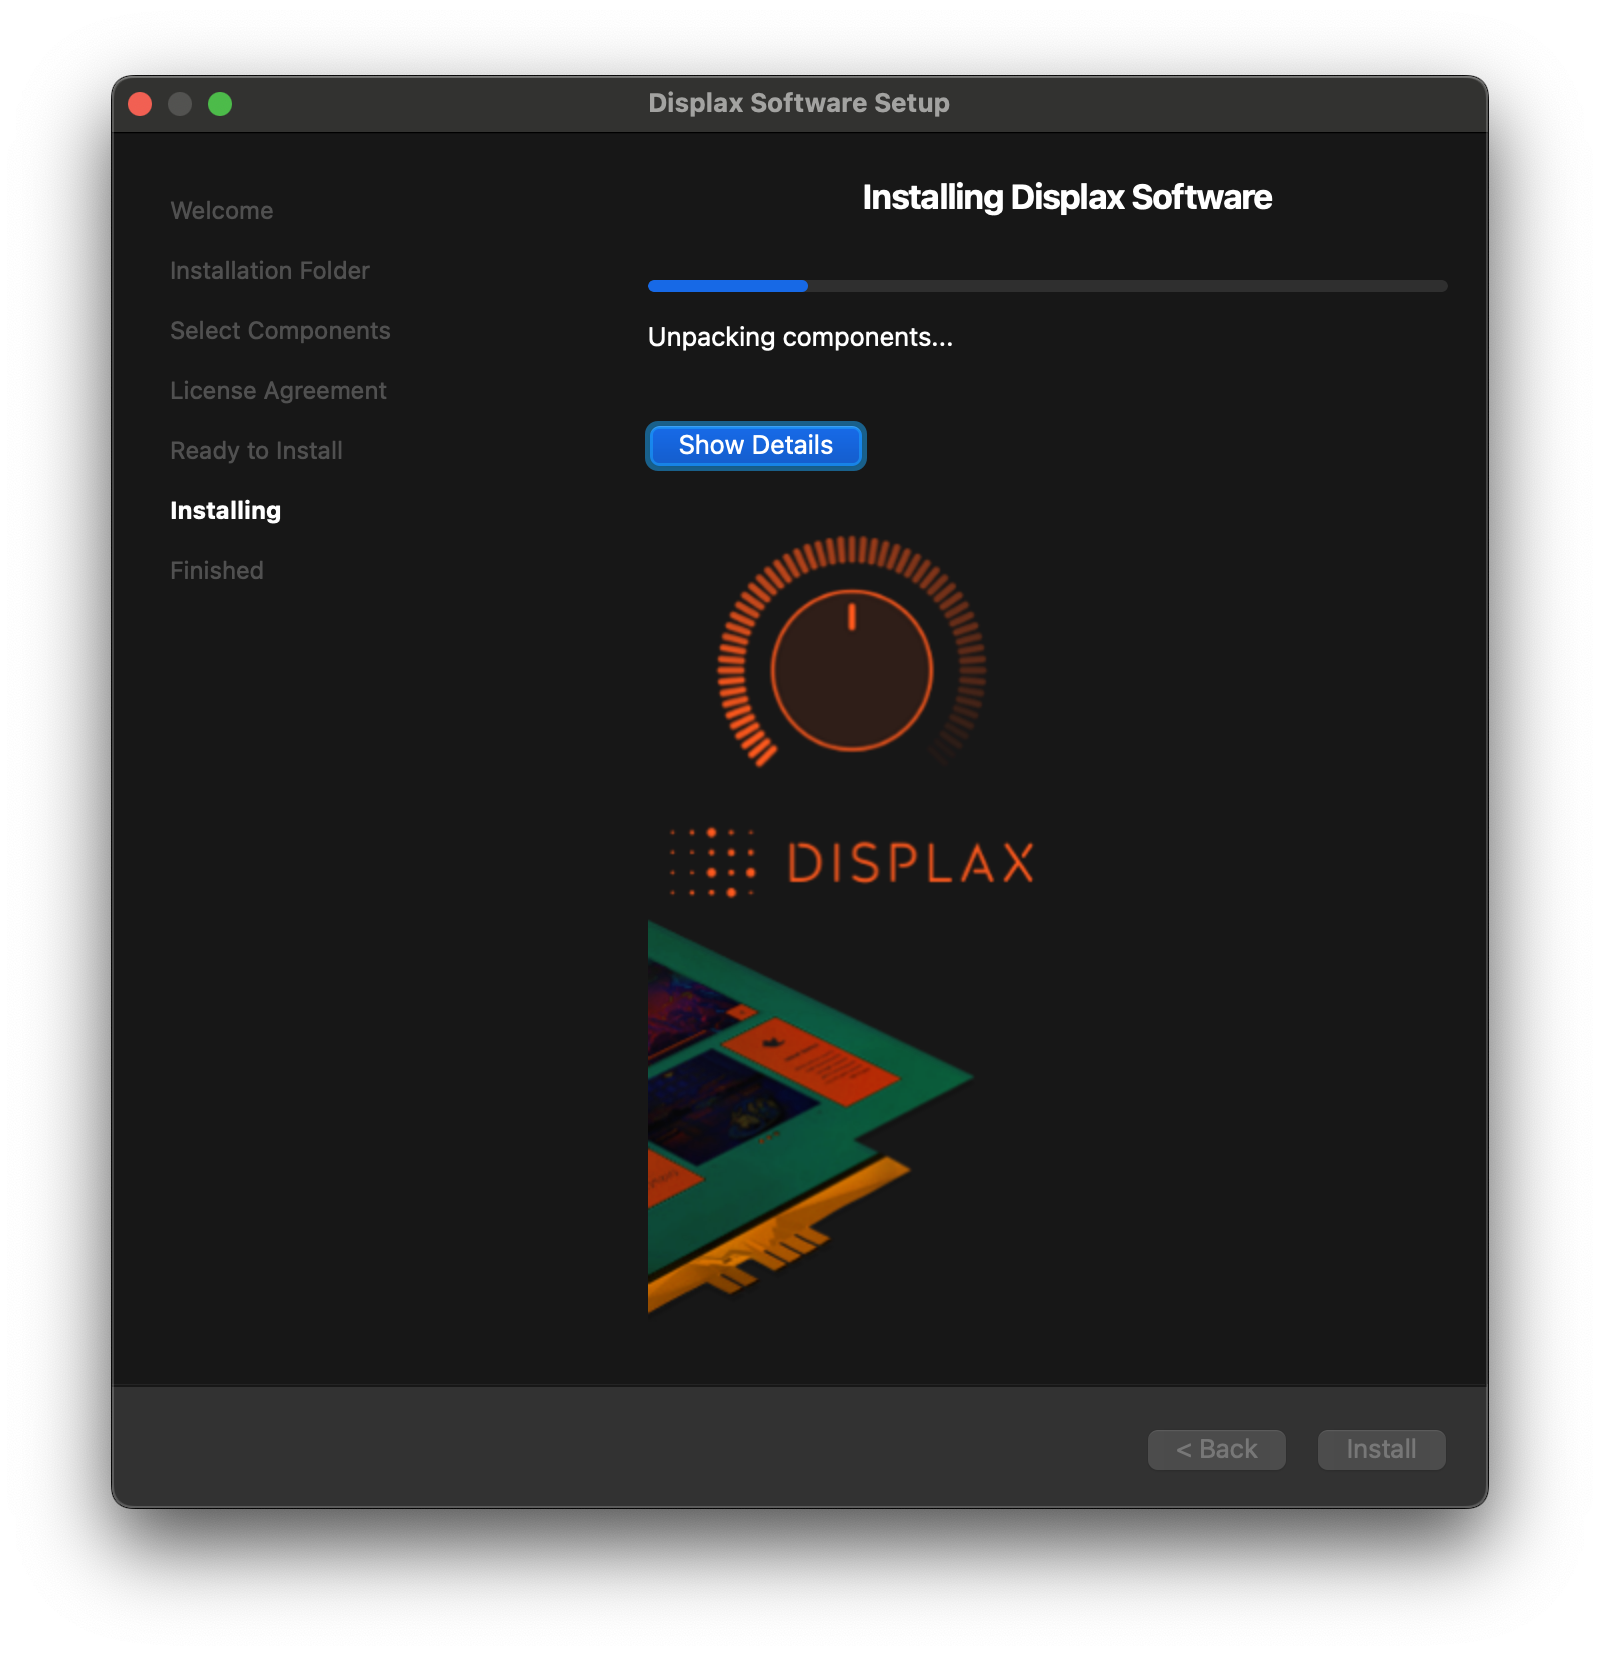Go to the Installation Folder step
1600x1656 pixels.
269,271
